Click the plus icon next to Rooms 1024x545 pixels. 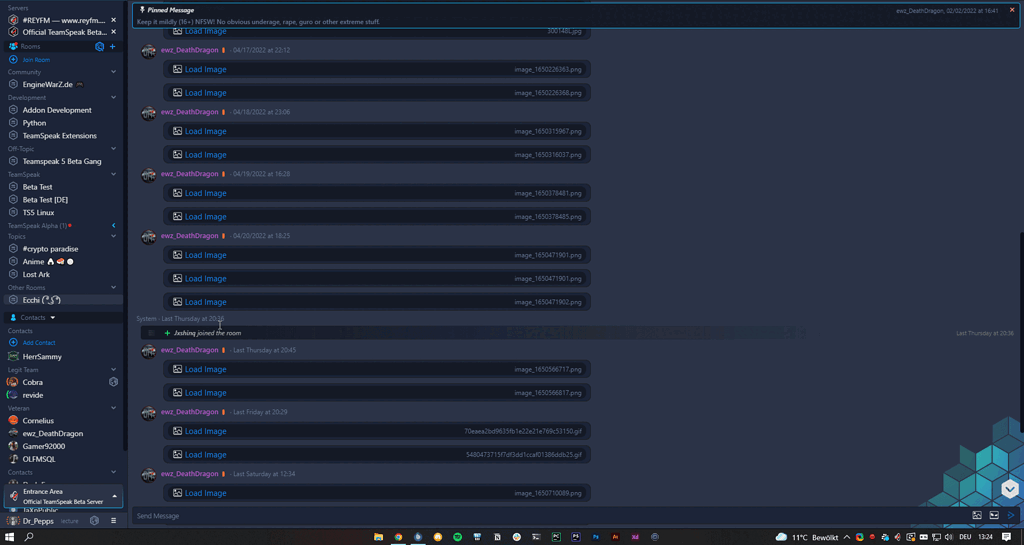[113, 47]
